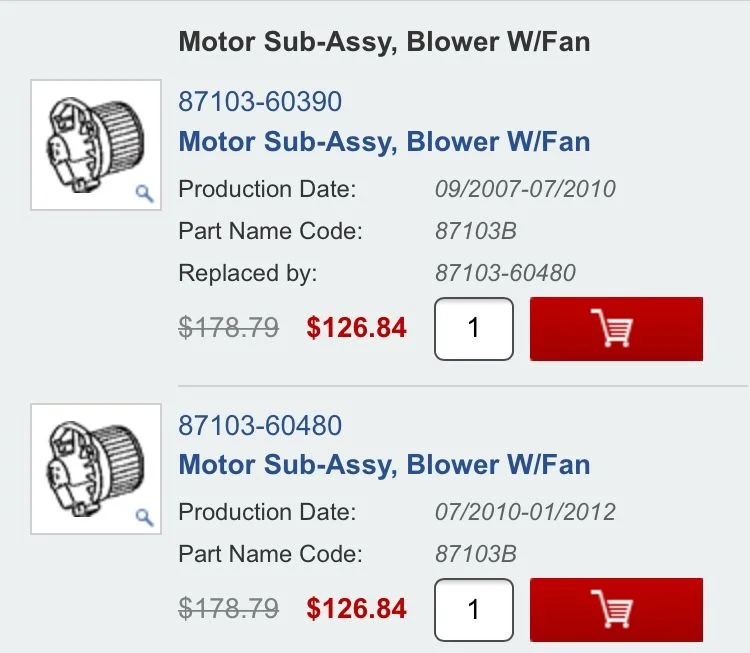The image size is (750, 653).
Task: Add part 87103-60390 to cart
Action: tap(616, 329)
